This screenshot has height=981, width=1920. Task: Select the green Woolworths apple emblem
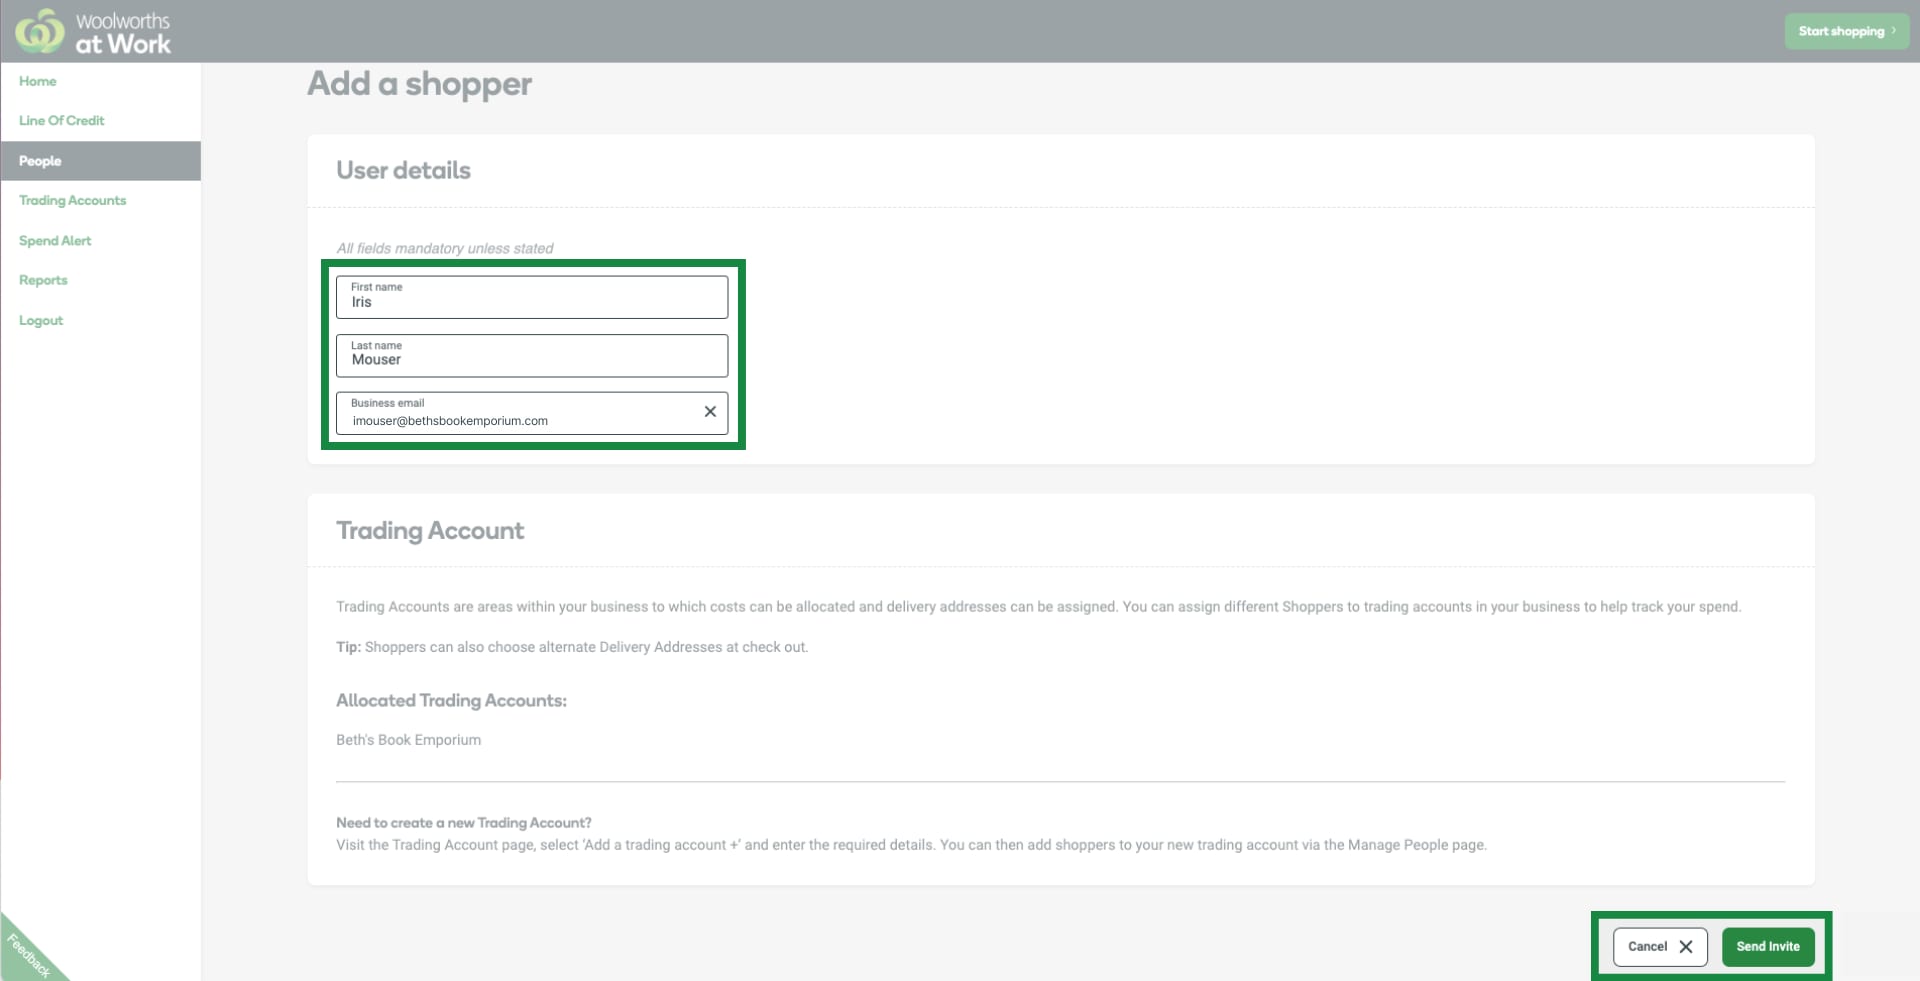tap(38, 30)
